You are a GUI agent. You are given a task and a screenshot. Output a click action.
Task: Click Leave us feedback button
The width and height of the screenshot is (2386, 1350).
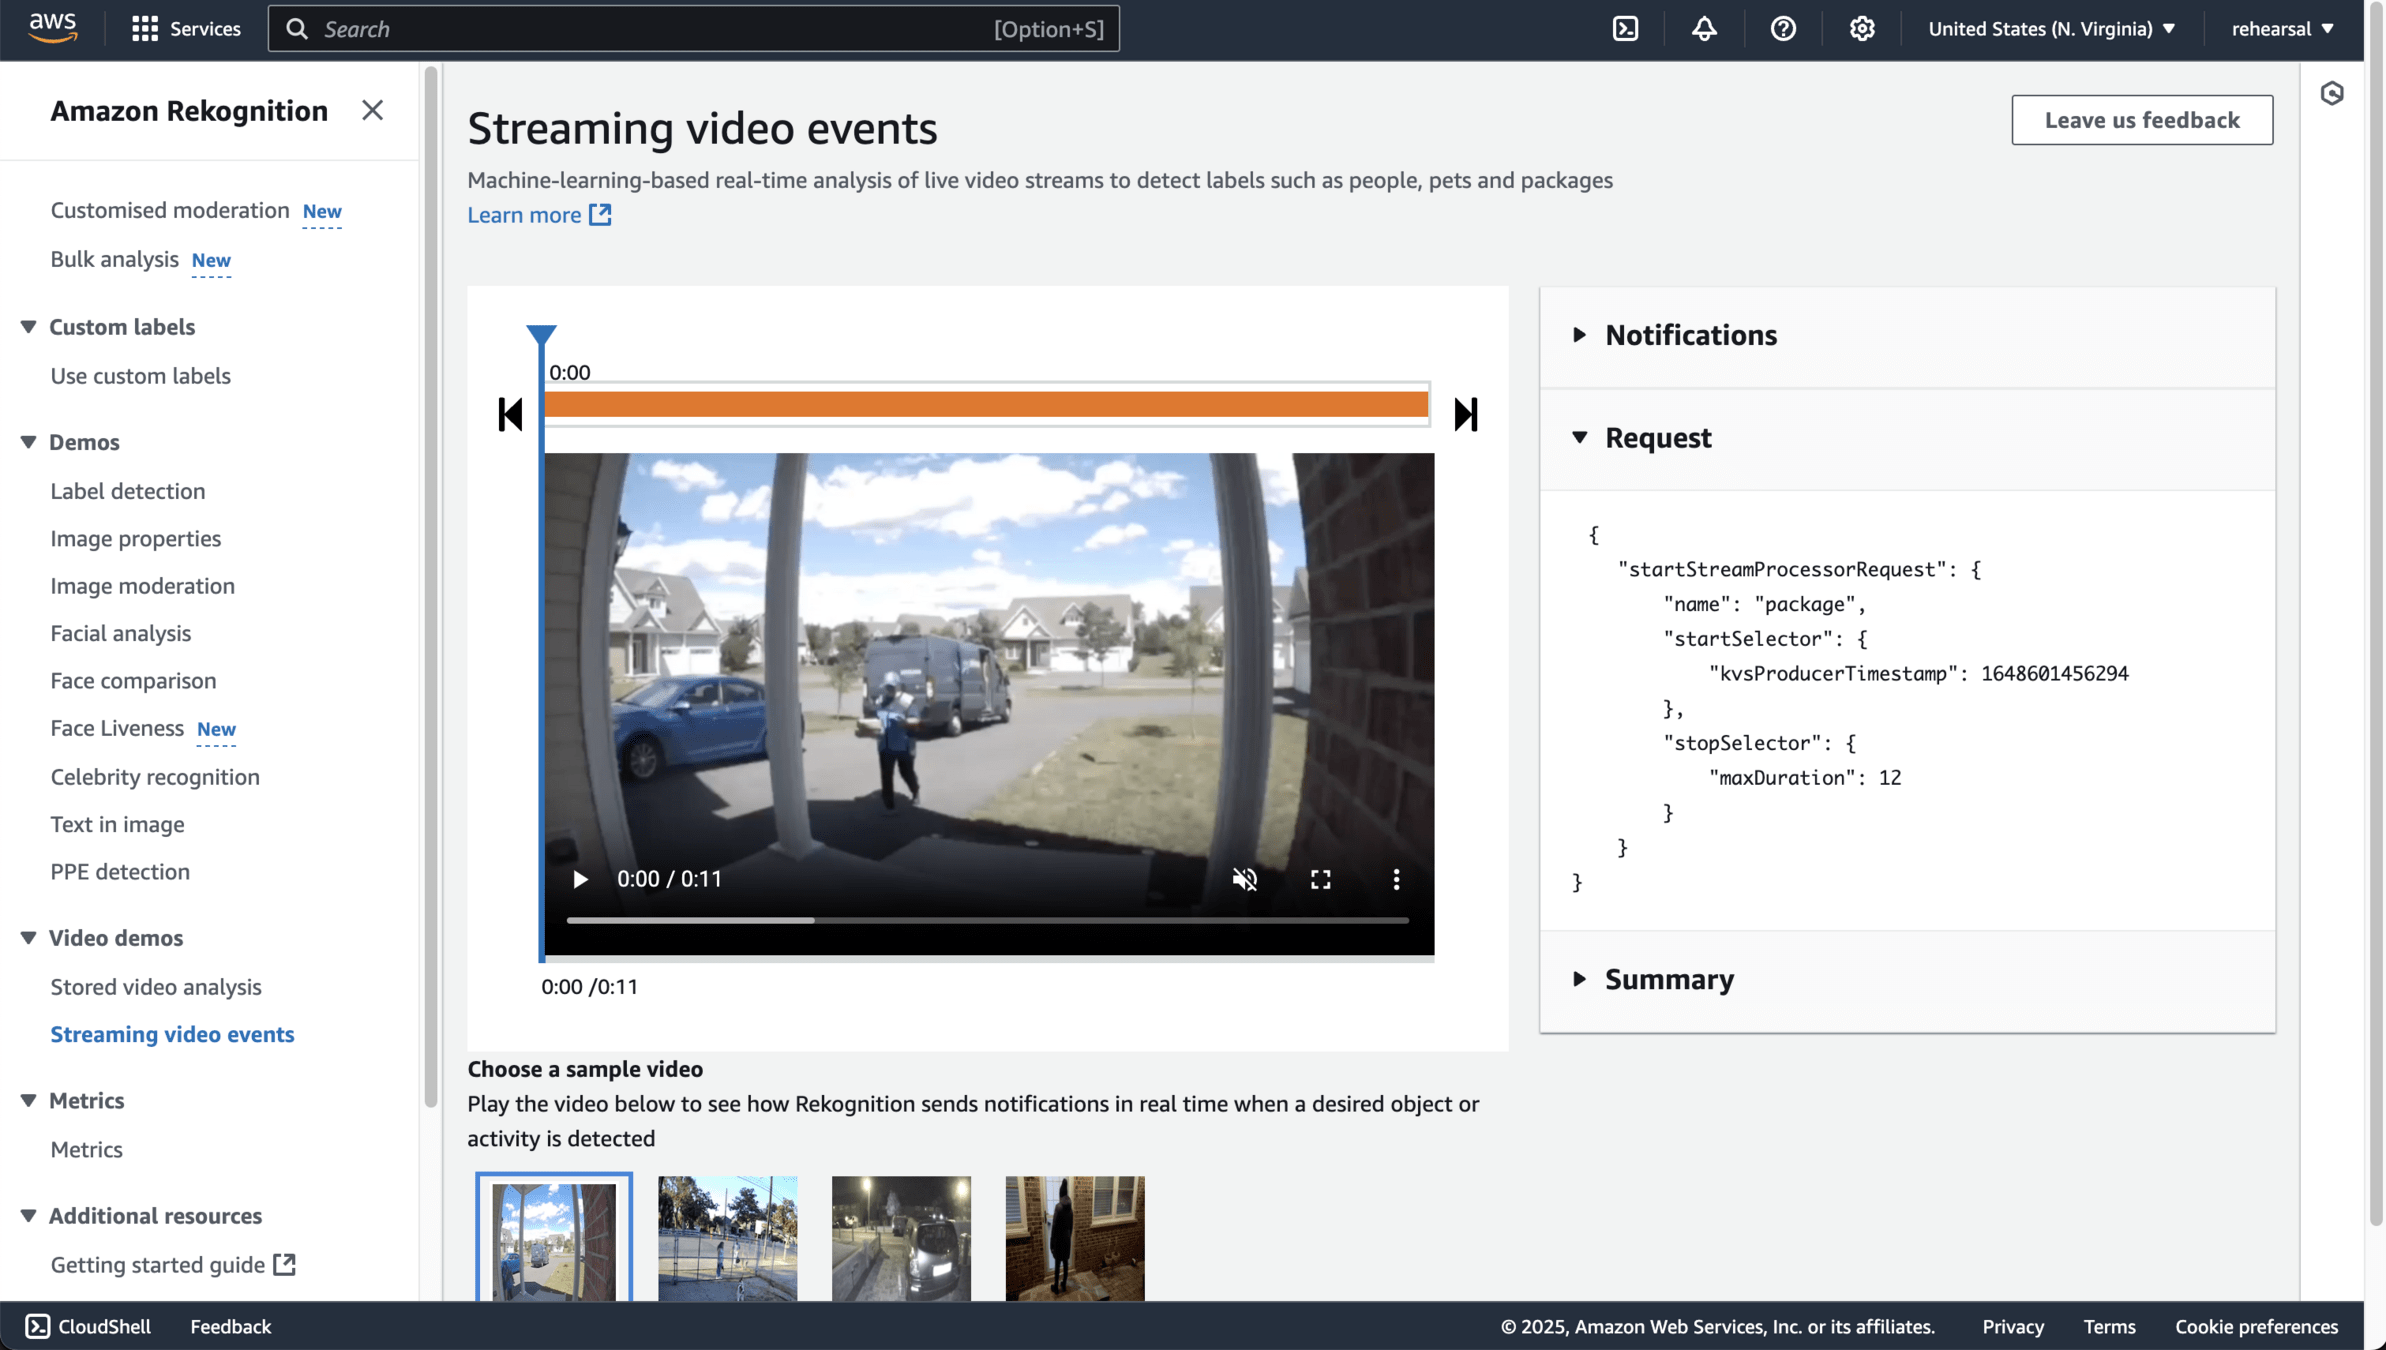tap(2141, 120)
